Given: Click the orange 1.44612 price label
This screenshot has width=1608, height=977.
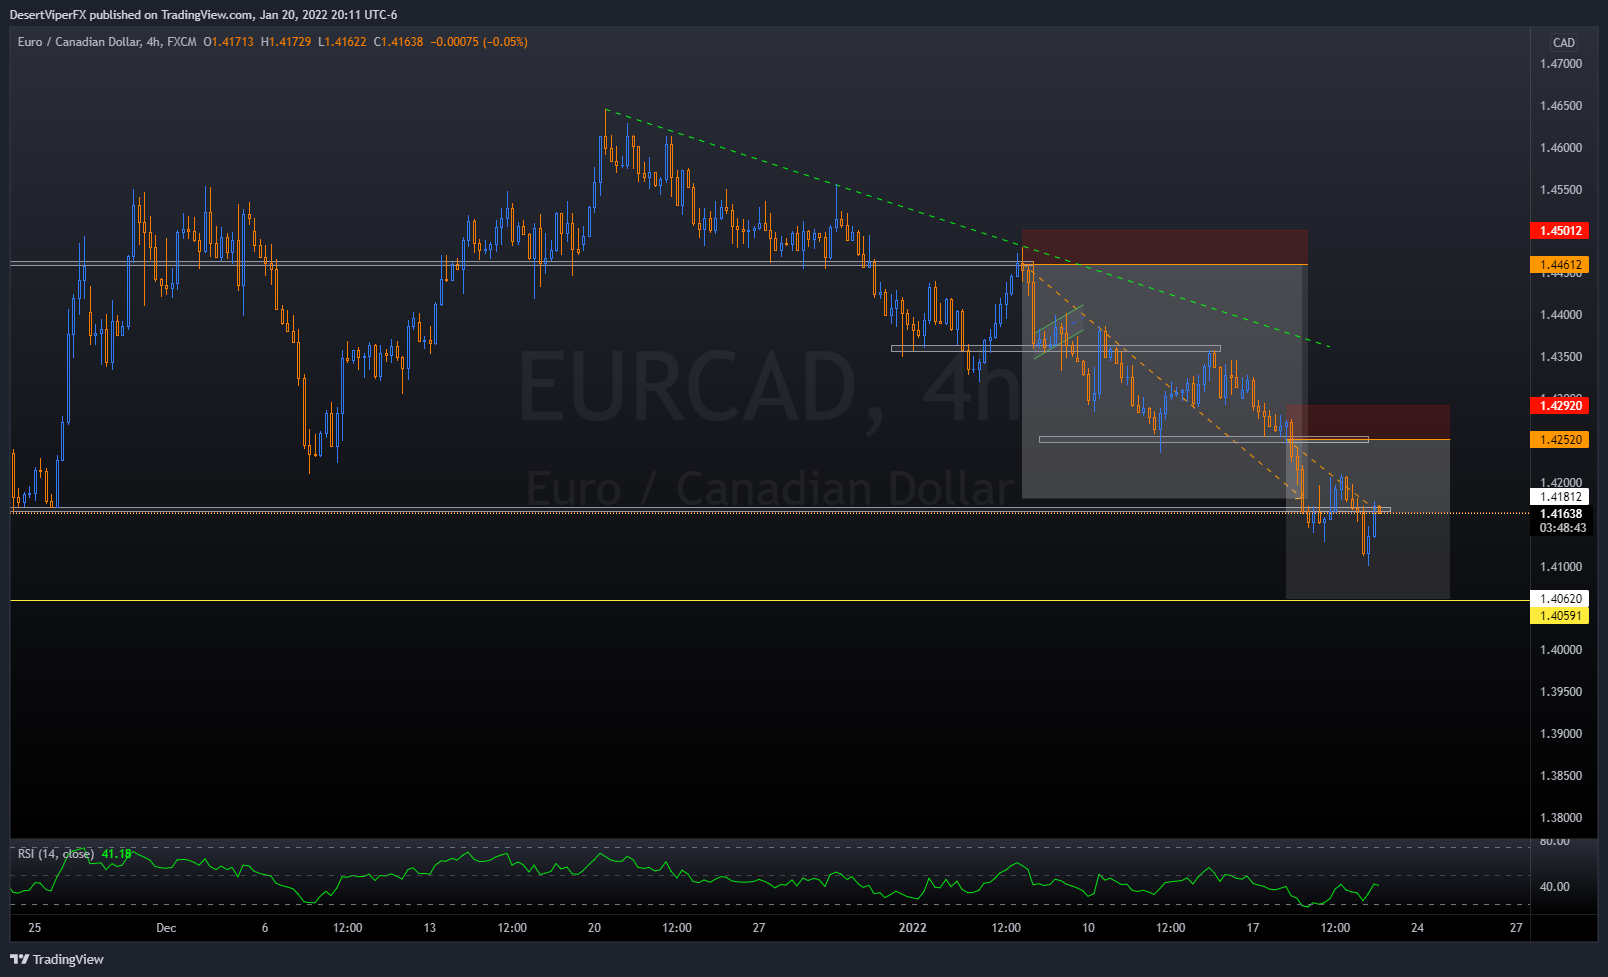Looking at the screenshot, I should tap(1560, 265).
